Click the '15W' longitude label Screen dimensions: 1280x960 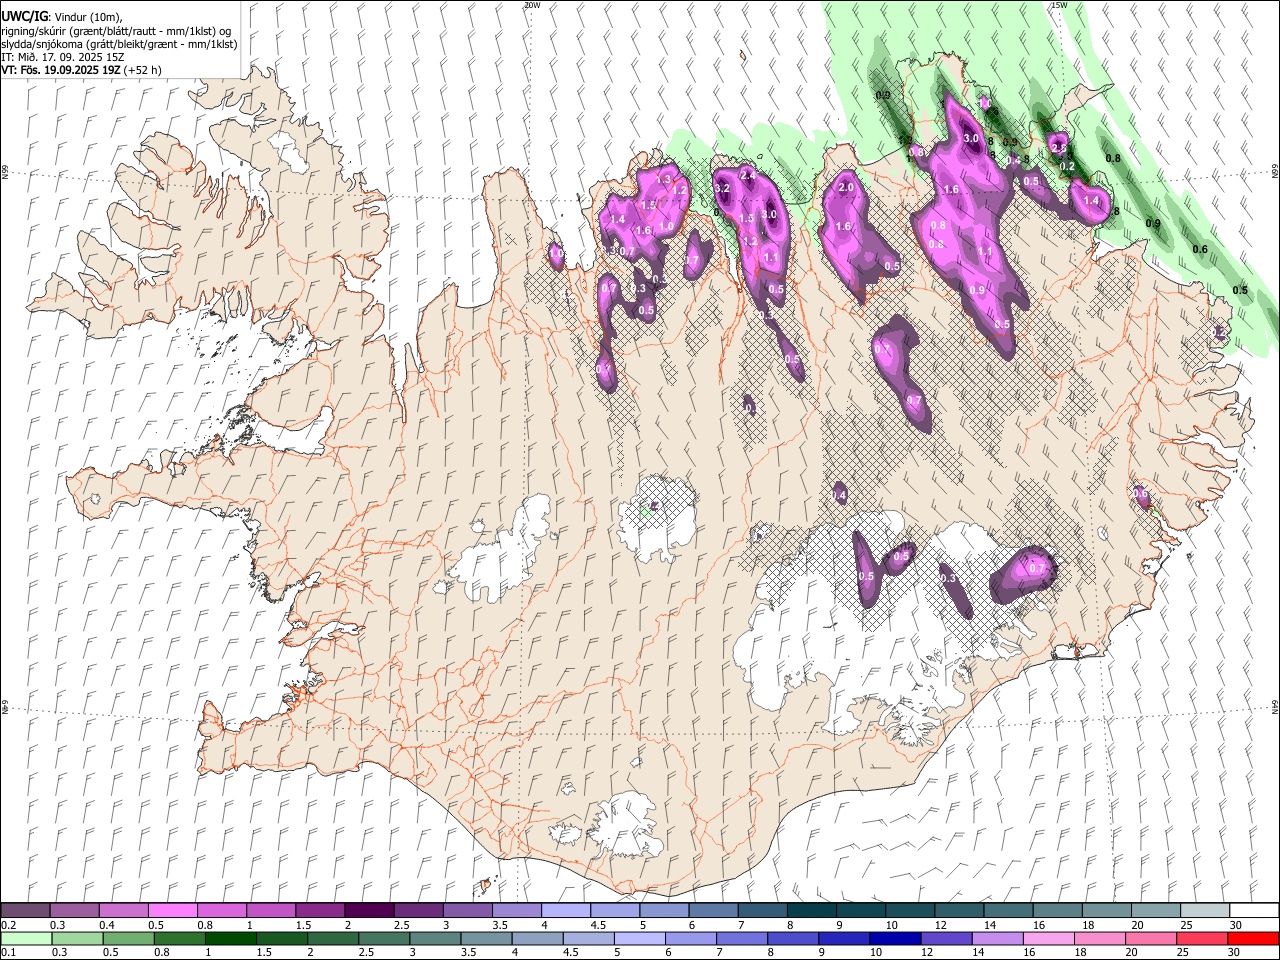pyautogui.click(x=1059, y=5)
